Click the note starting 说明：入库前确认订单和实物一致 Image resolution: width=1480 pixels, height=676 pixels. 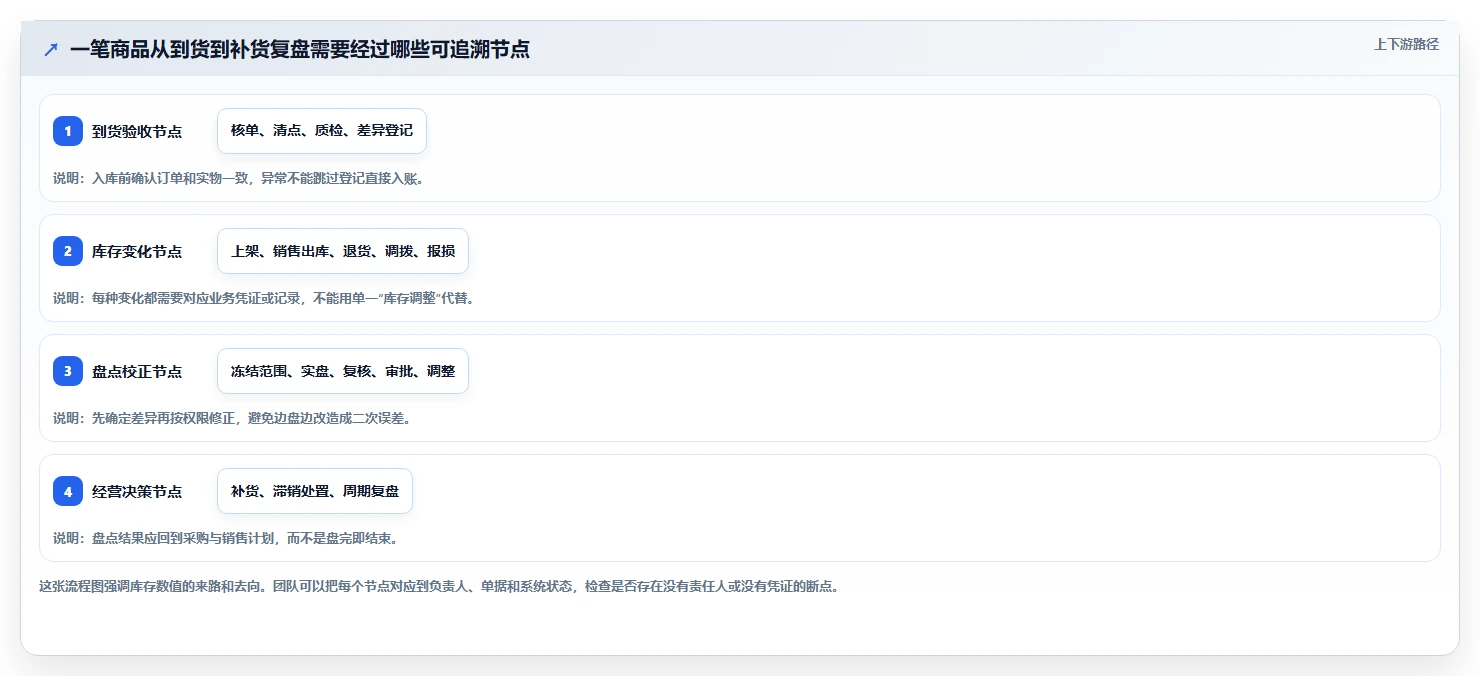click(238, 178)
